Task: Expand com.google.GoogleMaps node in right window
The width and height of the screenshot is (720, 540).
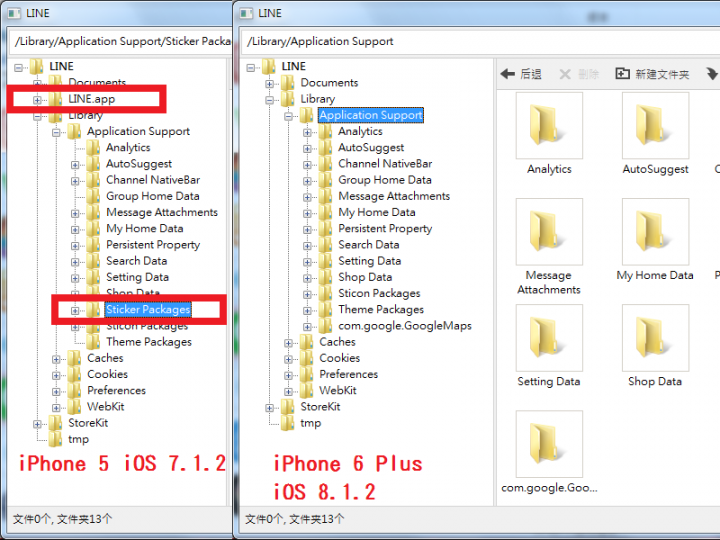Action: point(307,327)
